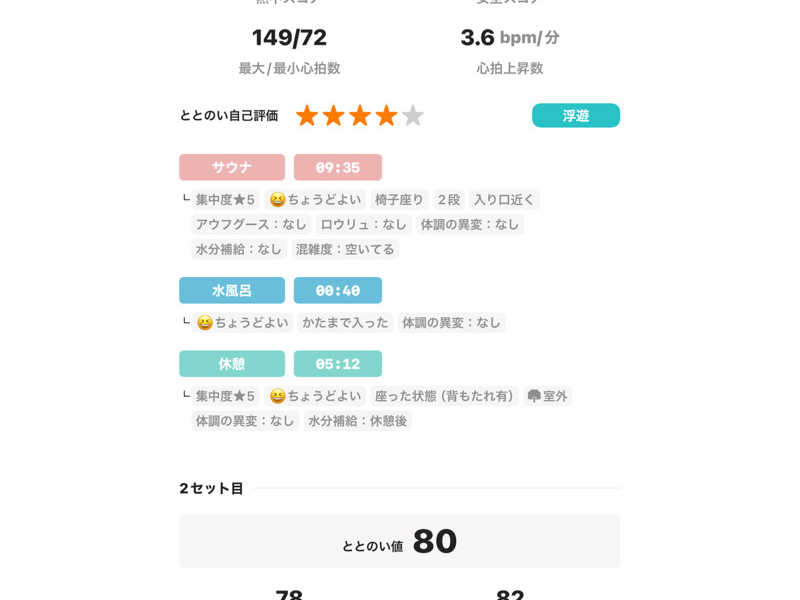Click the ととのい値 80 score panel

click(x=400, y=541)
